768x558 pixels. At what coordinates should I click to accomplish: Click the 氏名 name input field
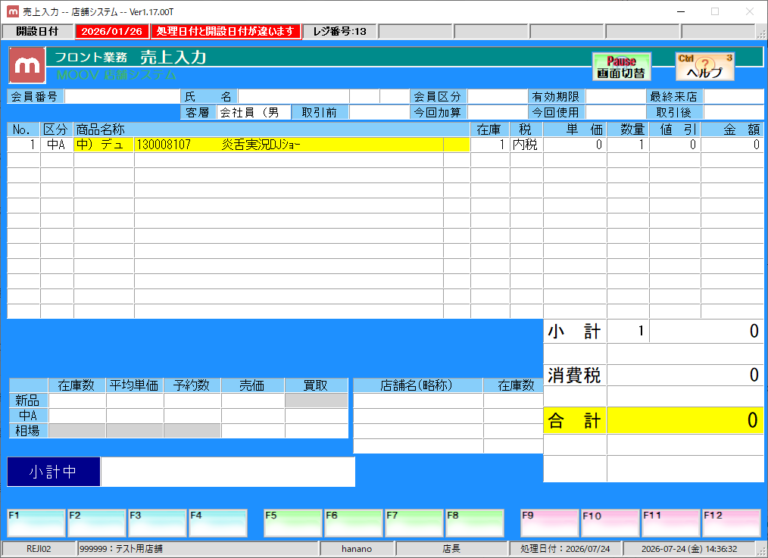coord(294,97)
